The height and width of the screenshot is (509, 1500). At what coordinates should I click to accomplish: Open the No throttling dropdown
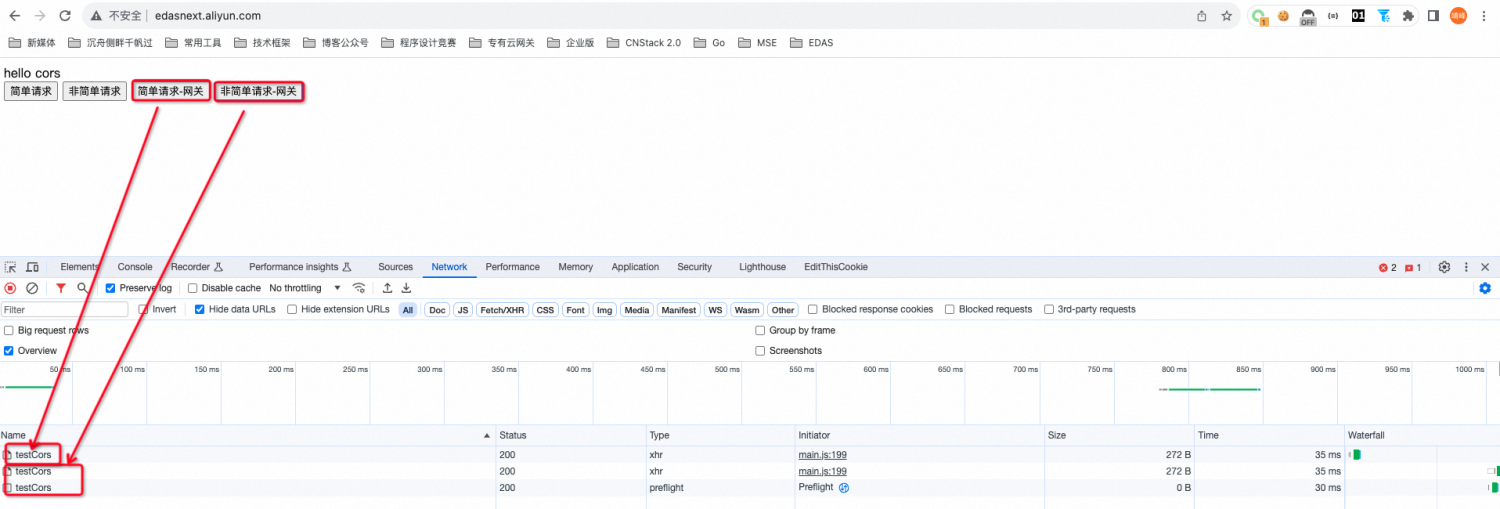(x=303, y=288)
